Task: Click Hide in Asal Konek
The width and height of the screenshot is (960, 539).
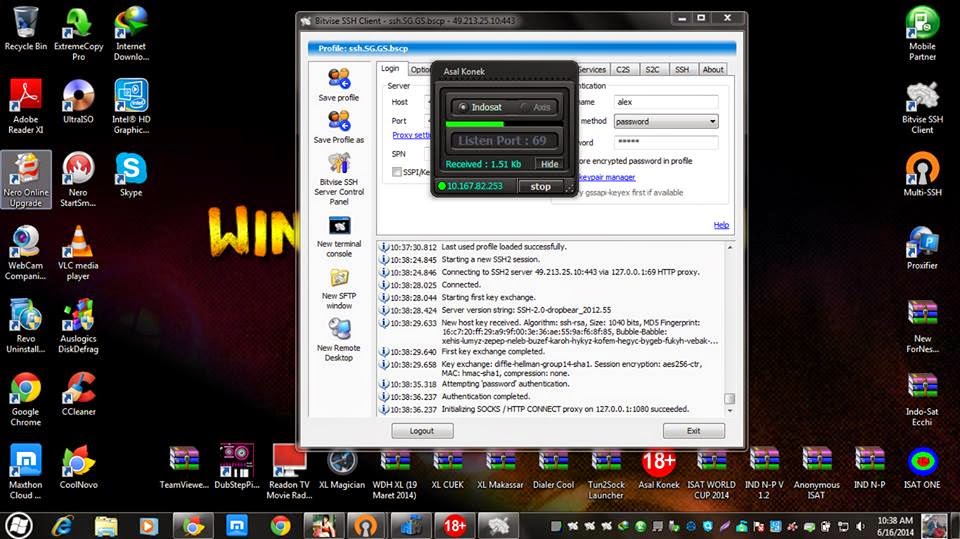Action: coord(549,164)
